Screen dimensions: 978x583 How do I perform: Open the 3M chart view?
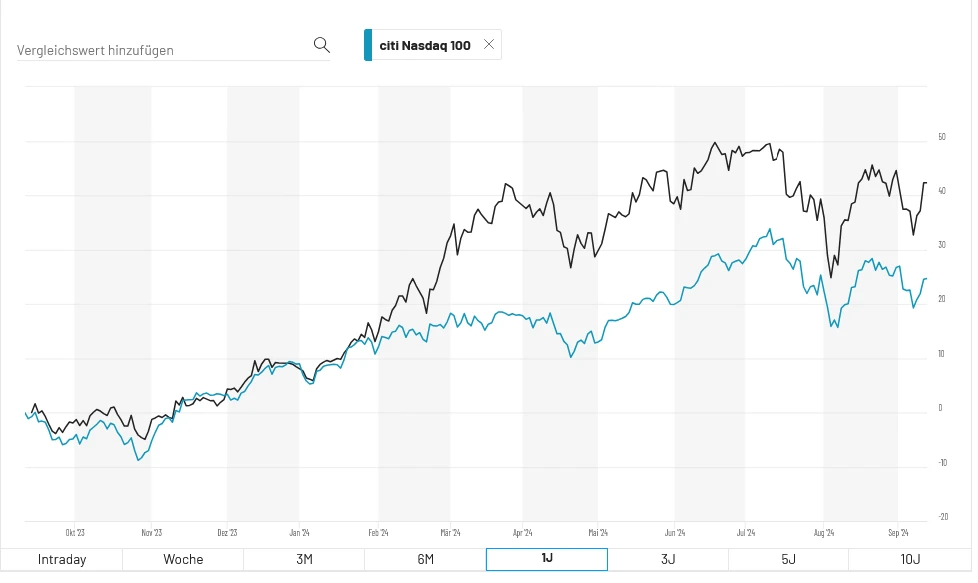tap(304, 559)
